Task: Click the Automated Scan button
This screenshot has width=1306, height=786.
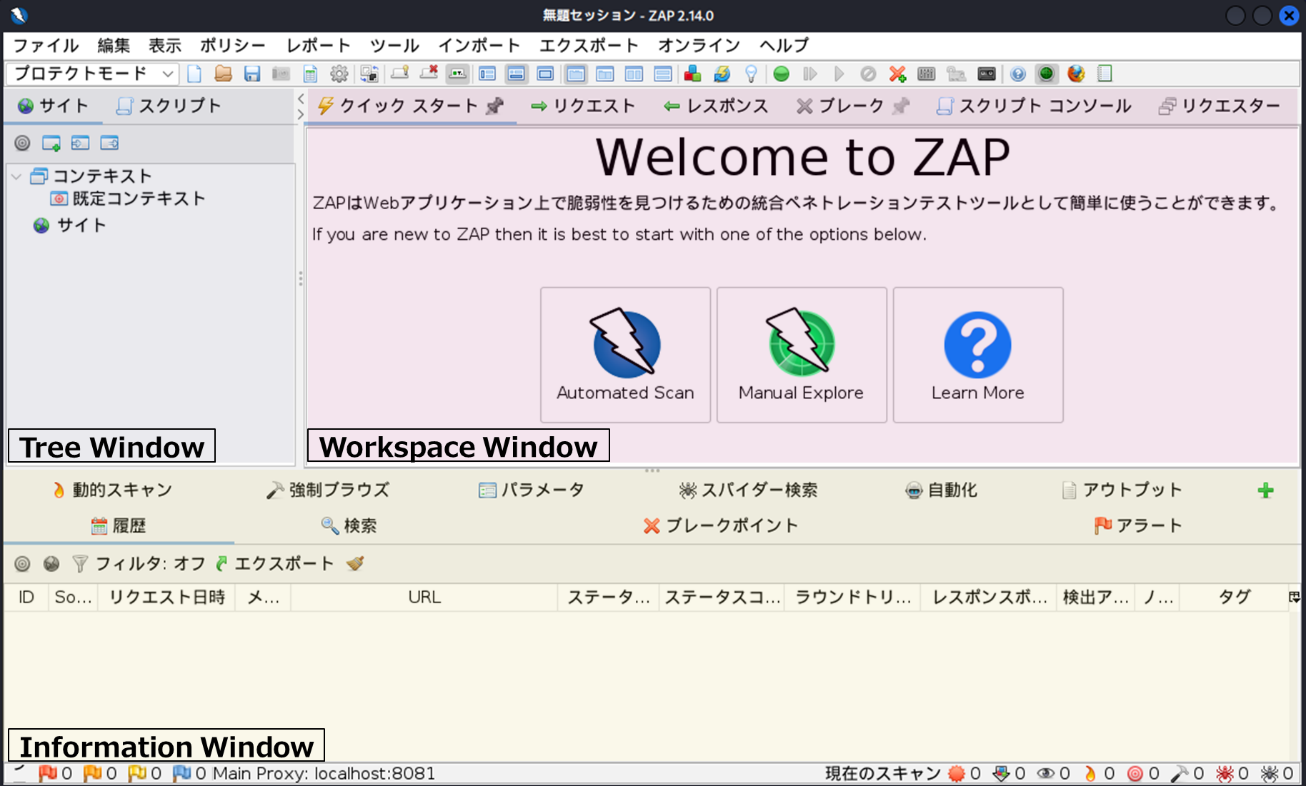Action: tap(625, 355)
